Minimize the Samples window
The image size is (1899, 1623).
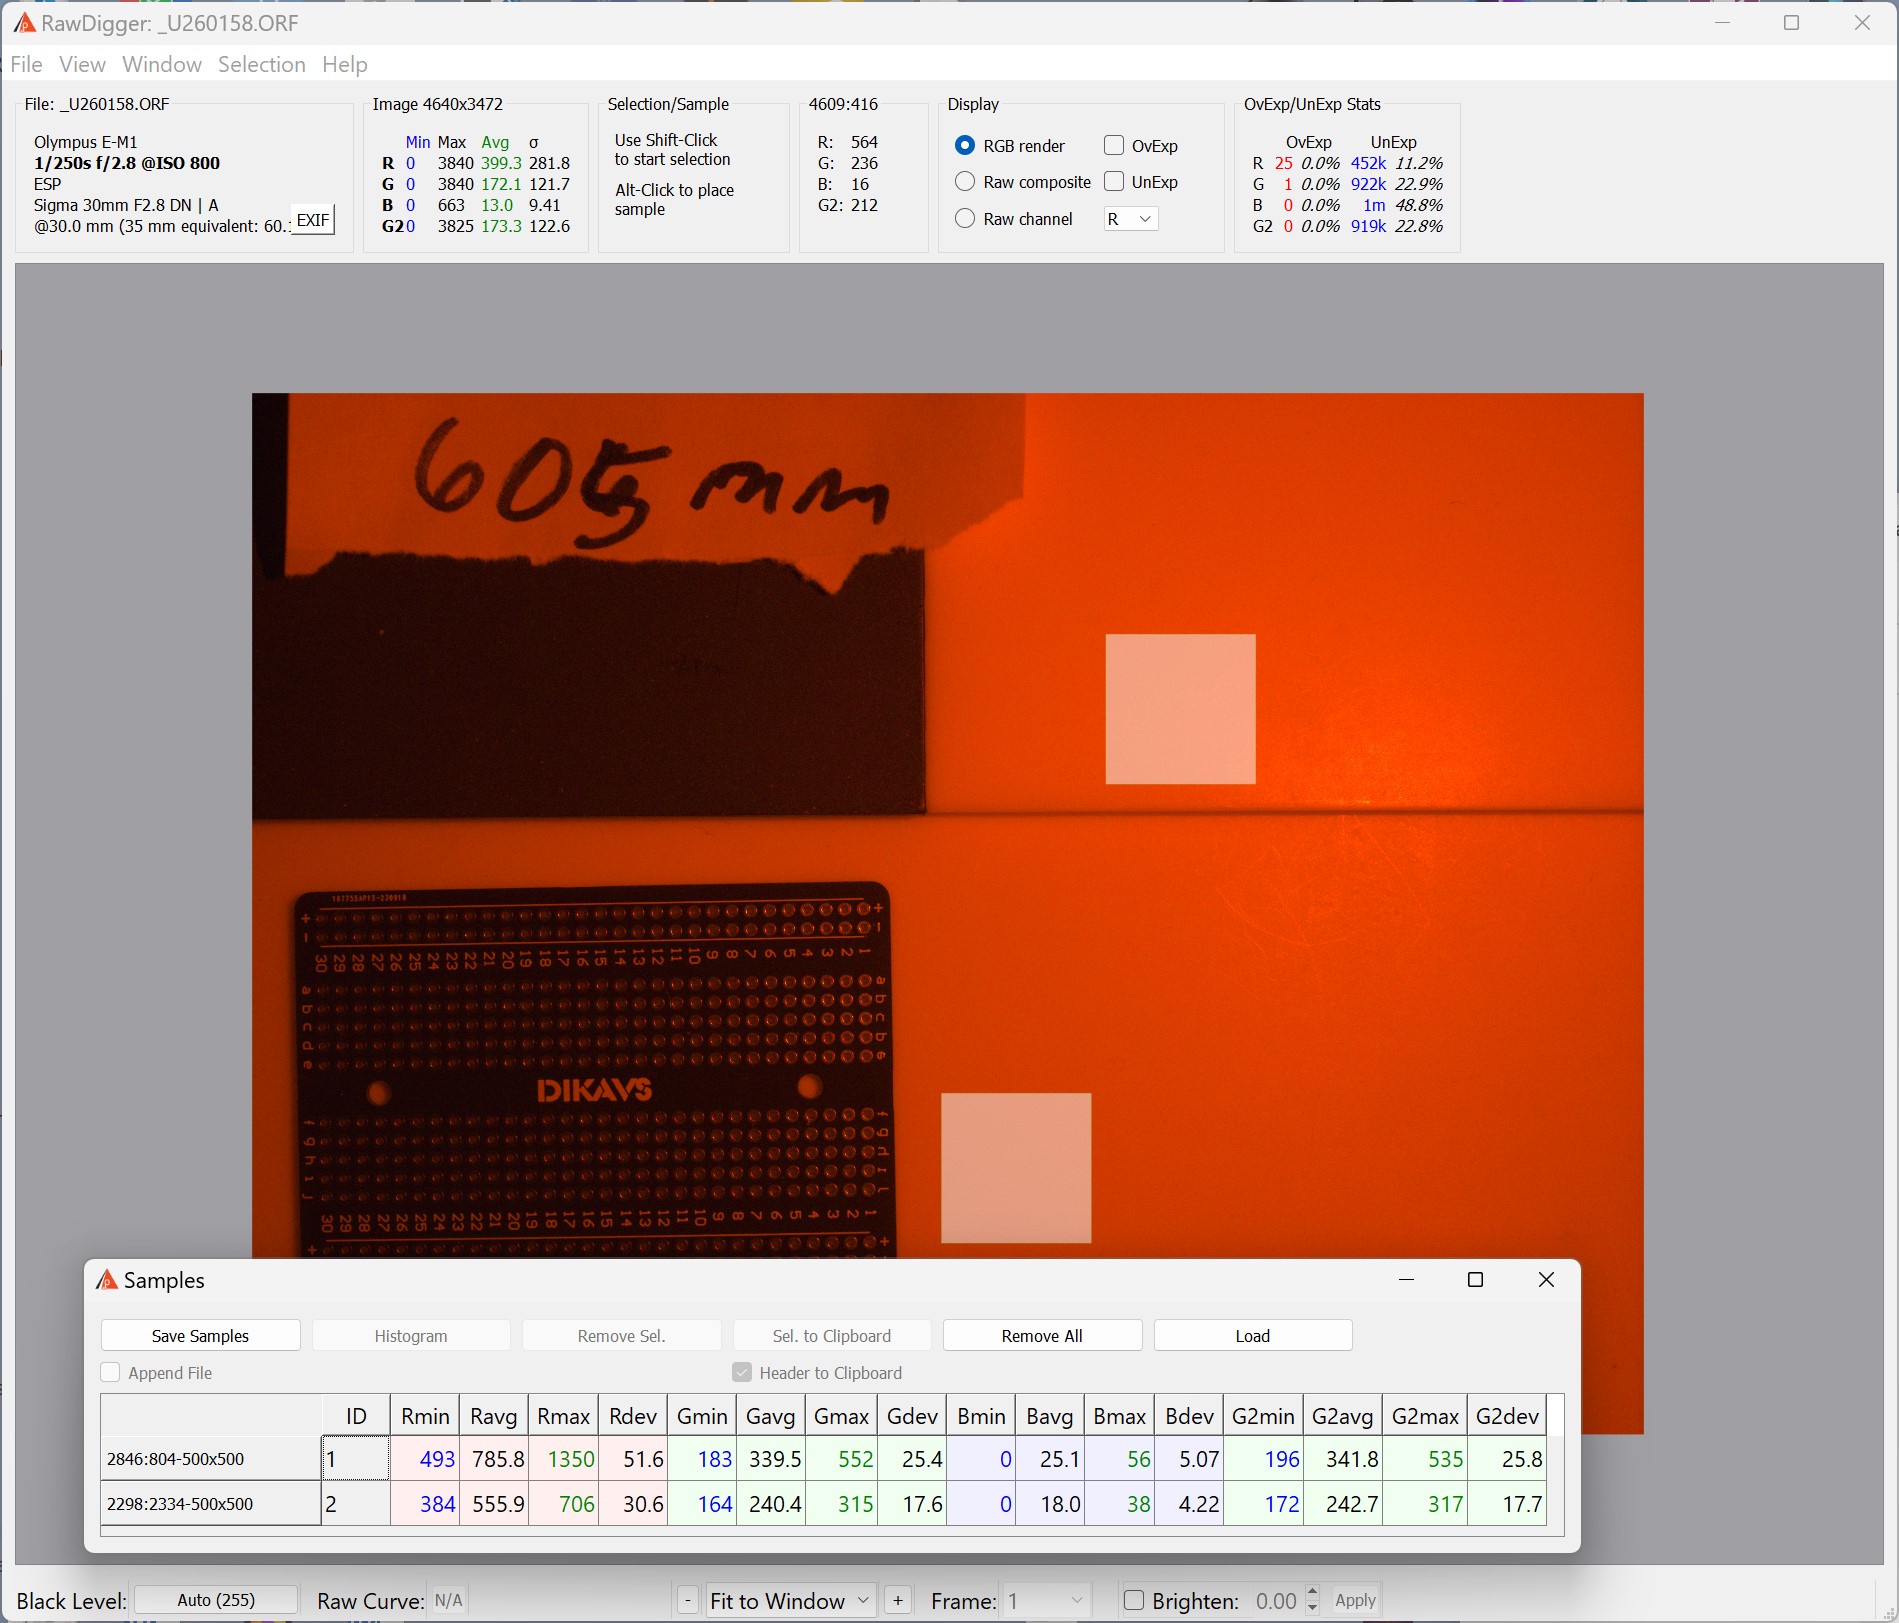coord(1406,1280)
